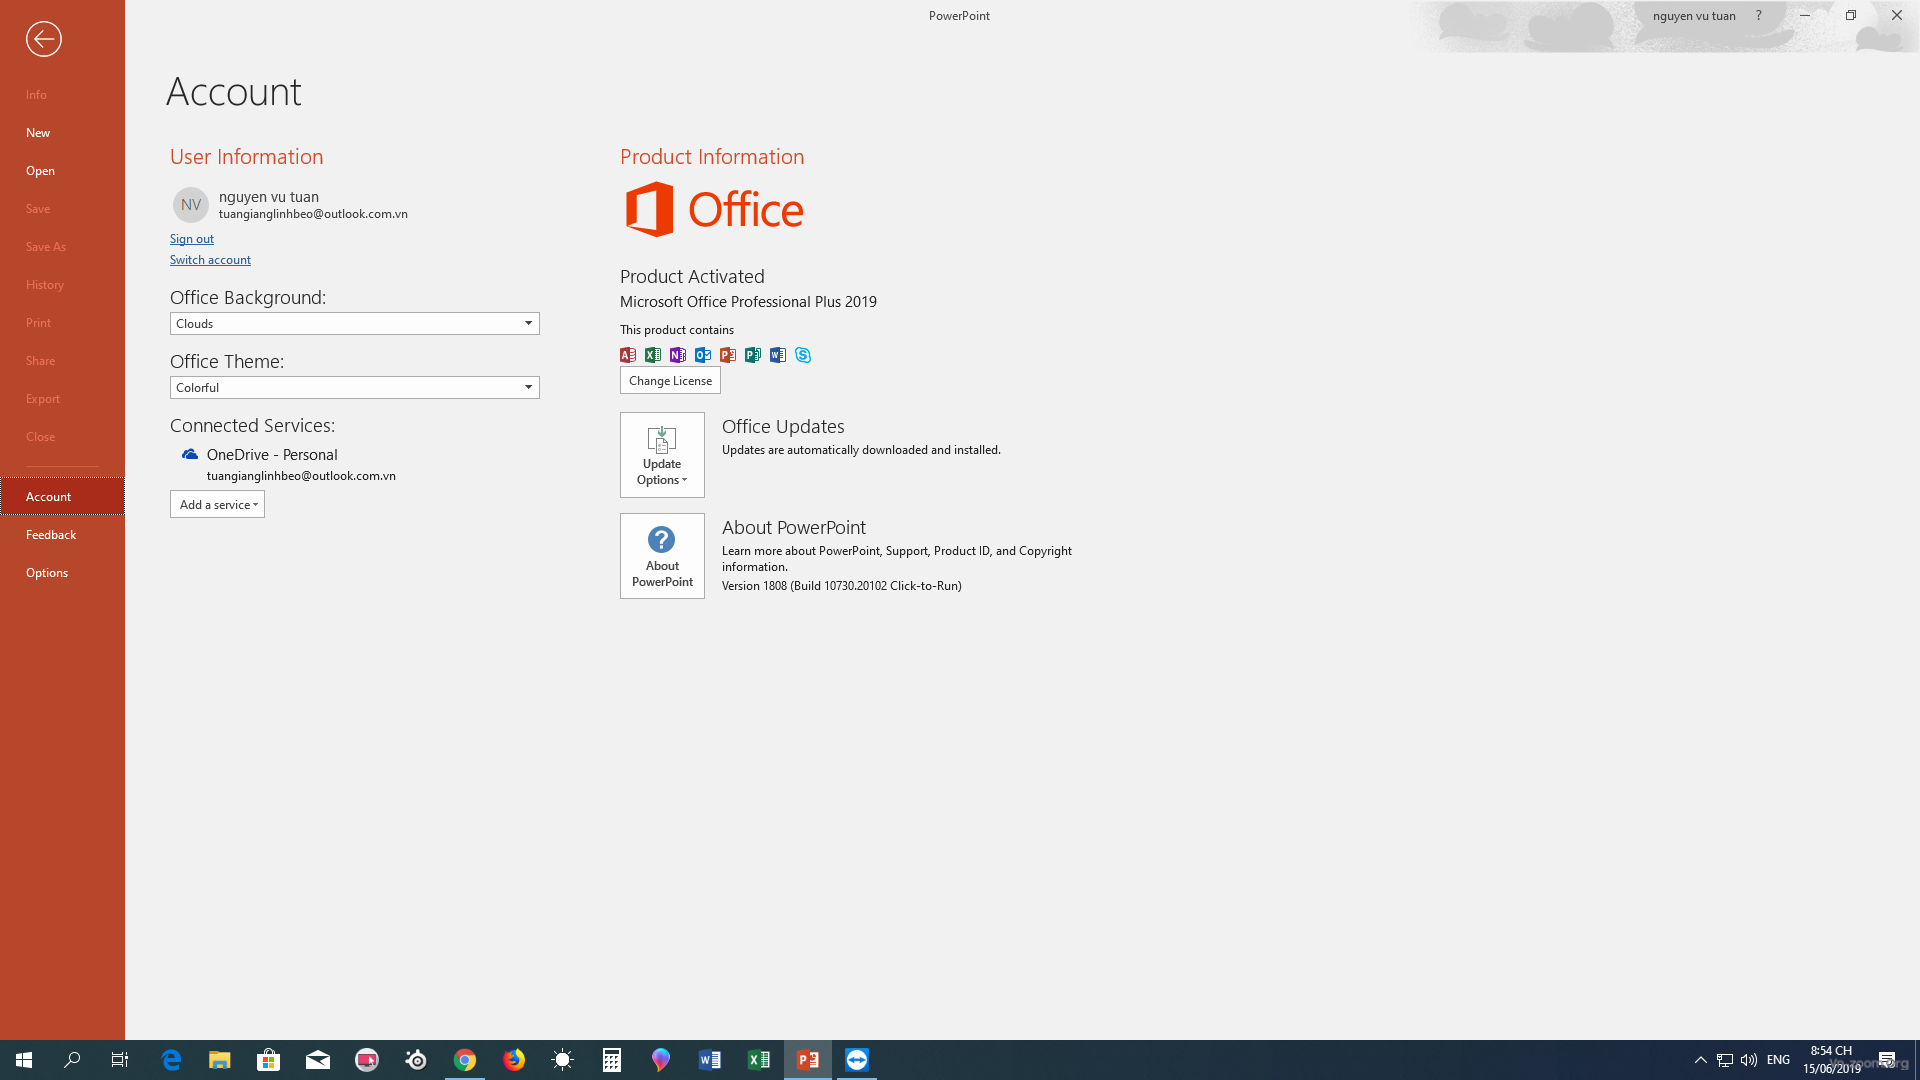The width and height of the screenshot is (1920, 1080).
Task: Click the Excel icon under This product contains
Action: [x=653, y=355]
